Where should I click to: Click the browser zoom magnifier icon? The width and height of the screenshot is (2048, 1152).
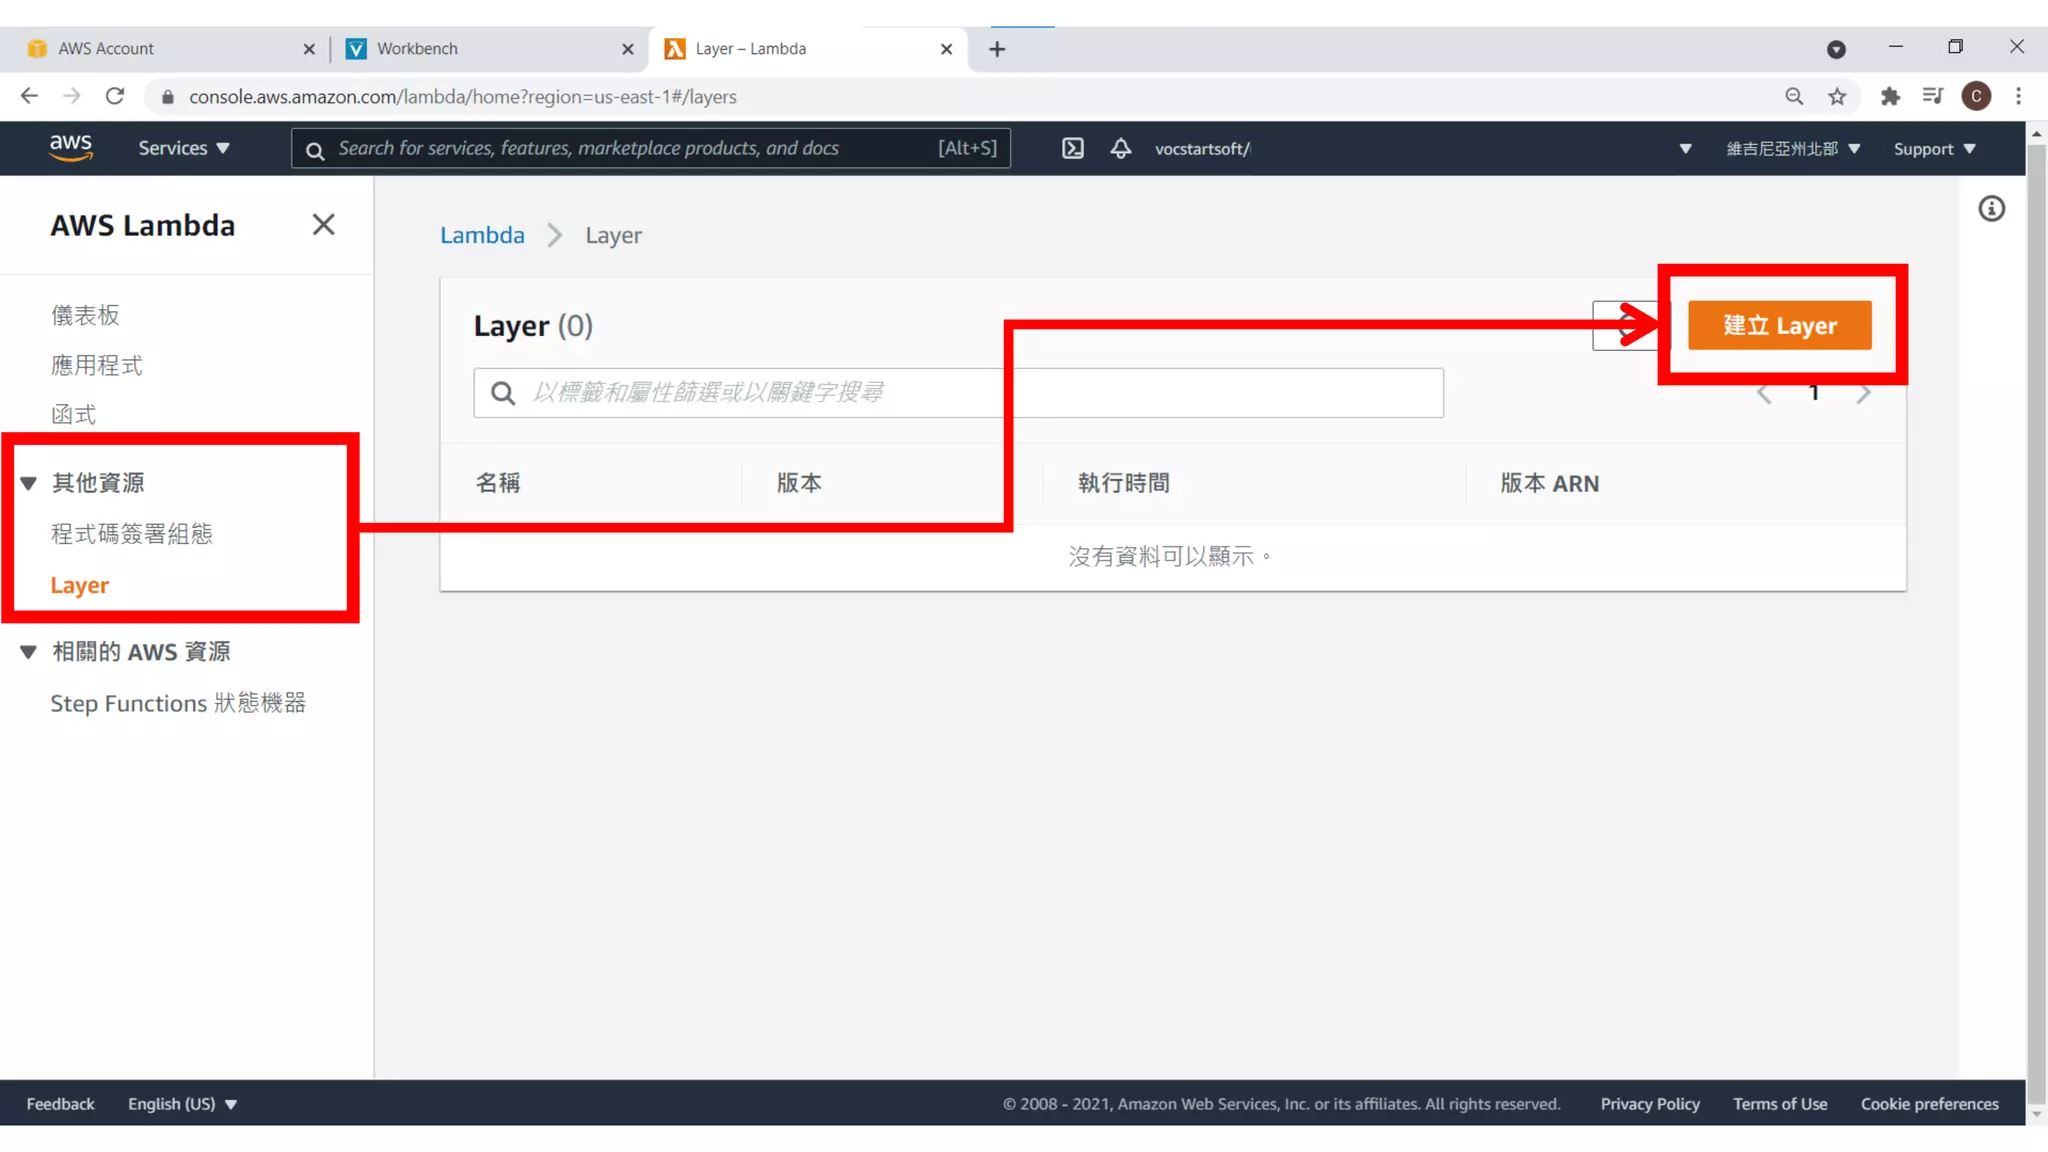1794,96
